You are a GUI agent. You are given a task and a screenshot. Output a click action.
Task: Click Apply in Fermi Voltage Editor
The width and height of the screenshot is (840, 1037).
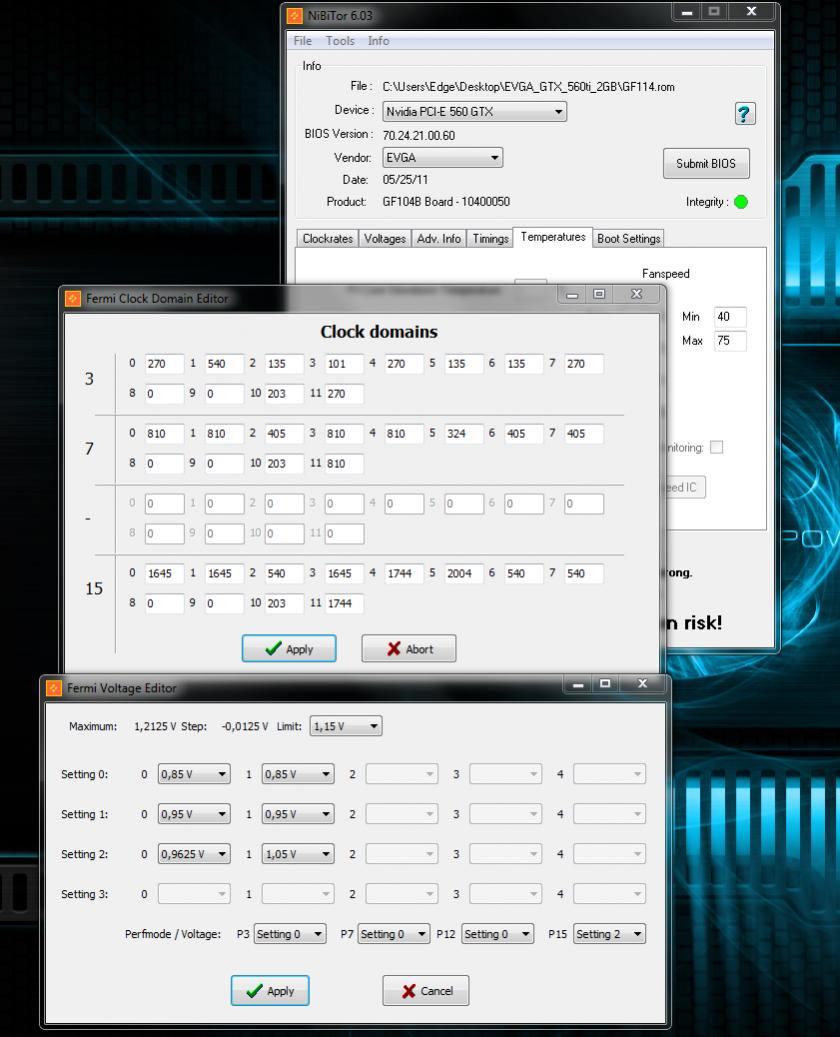(x=270, y=991)
